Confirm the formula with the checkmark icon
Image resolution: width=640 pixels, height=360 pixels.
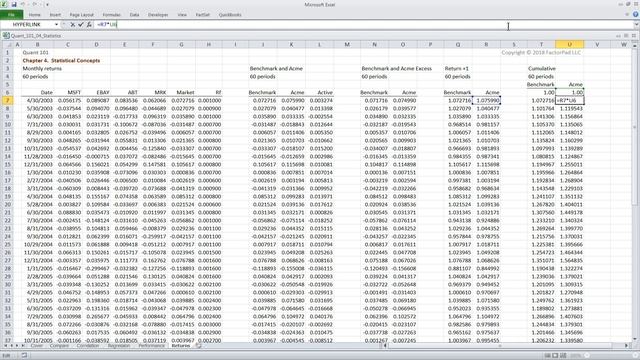pyautogui.click(x=81, y=24)
